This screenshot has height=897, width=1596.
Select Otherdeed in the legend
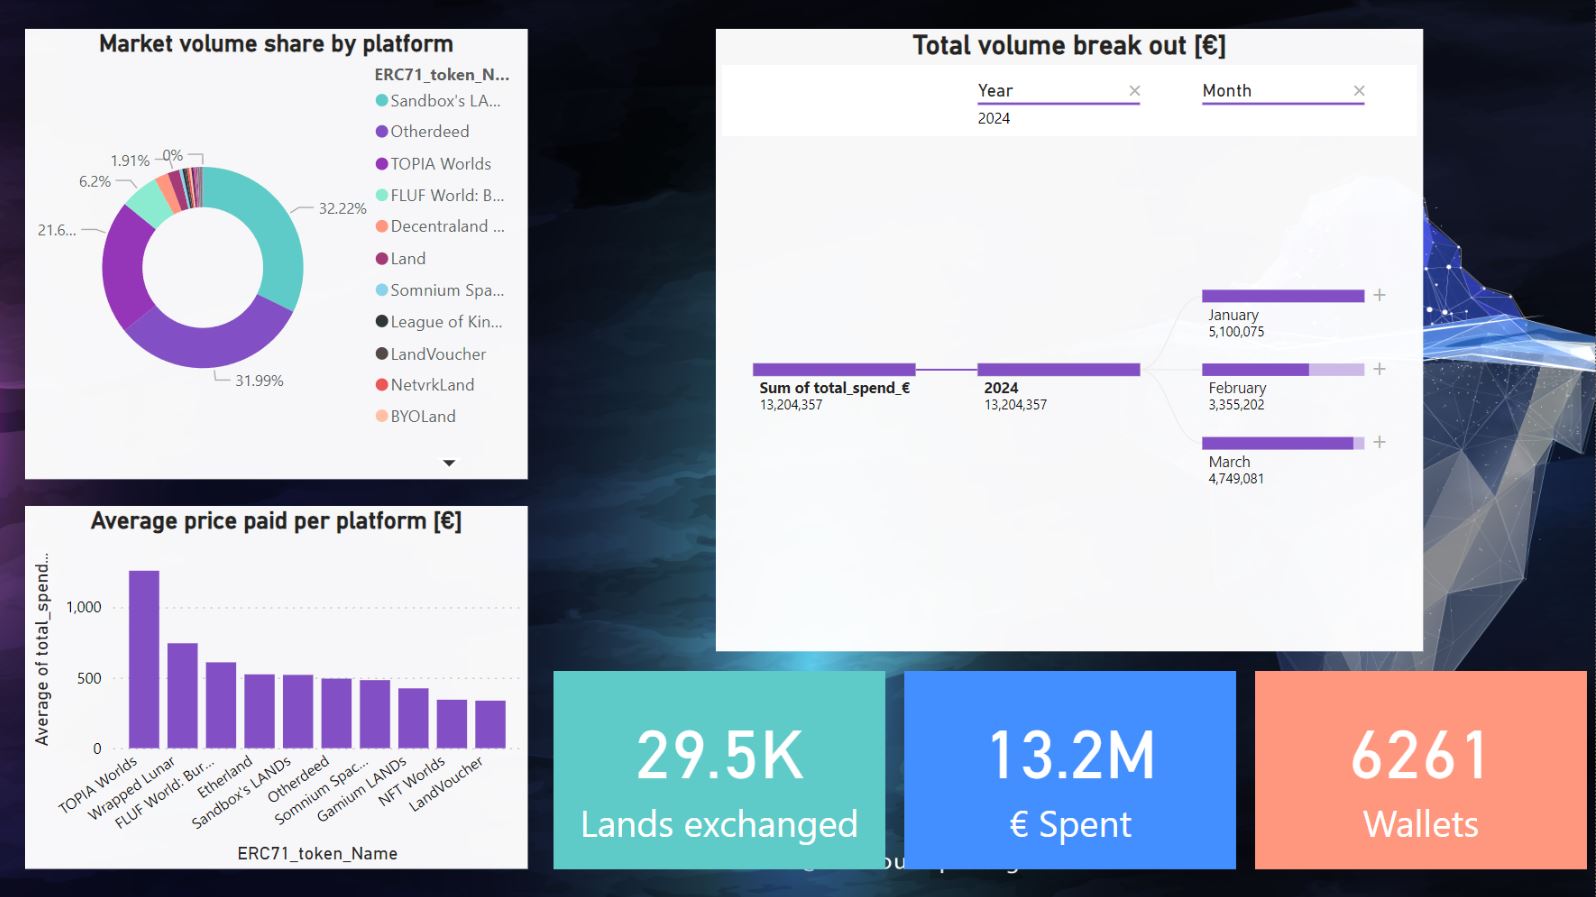pyautogui.click(x=422, y=131)
